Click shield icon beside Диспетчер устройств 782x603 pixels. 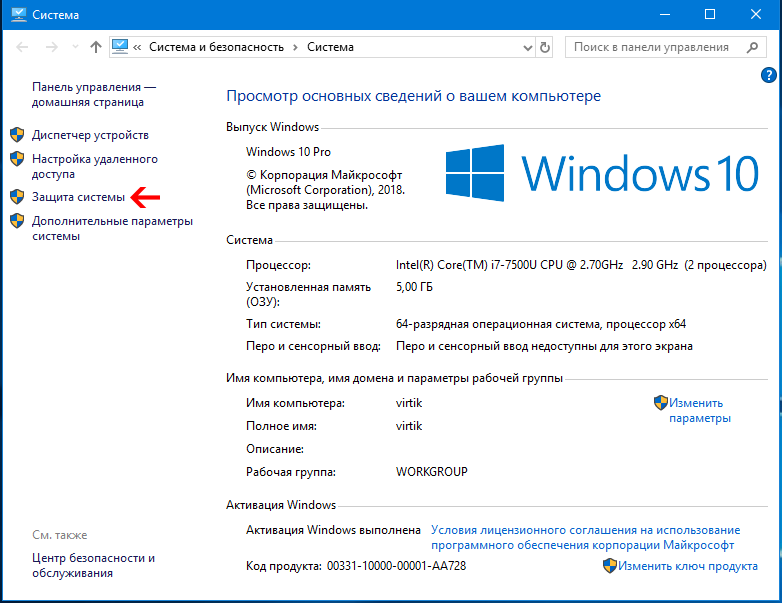17,135
